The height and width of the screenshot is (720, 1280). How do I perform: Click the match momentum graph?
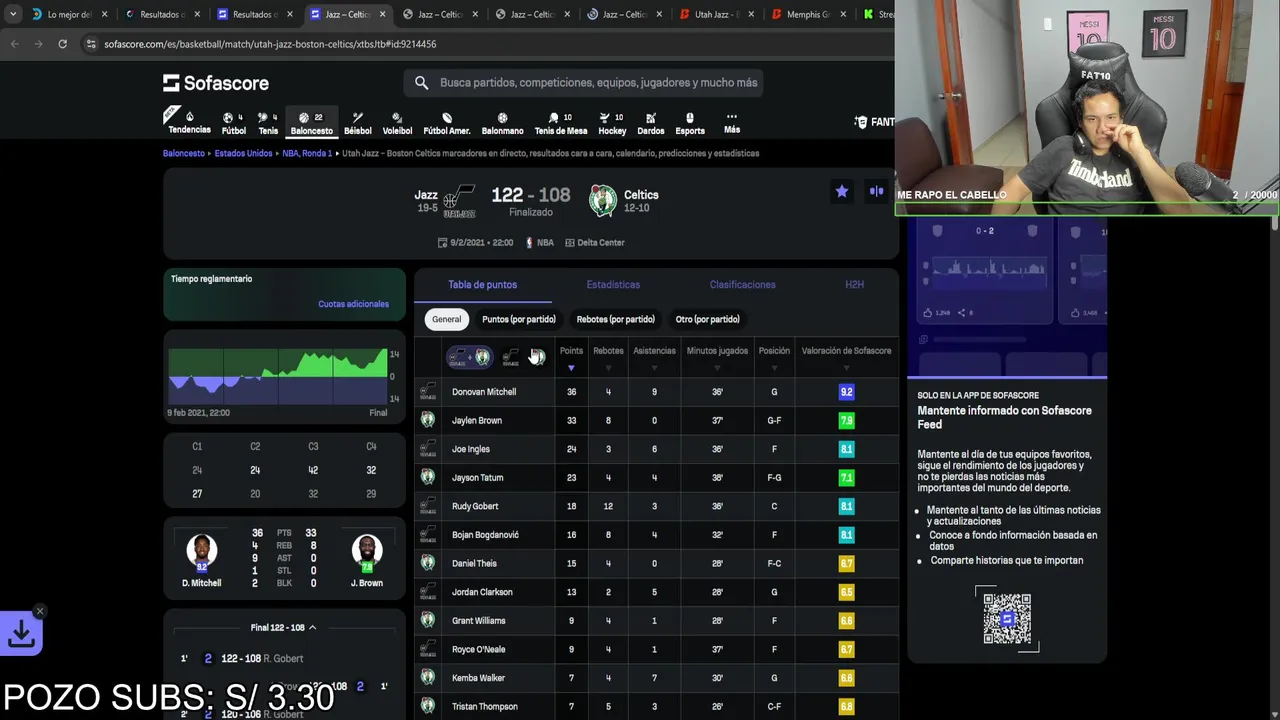(278, 377)
